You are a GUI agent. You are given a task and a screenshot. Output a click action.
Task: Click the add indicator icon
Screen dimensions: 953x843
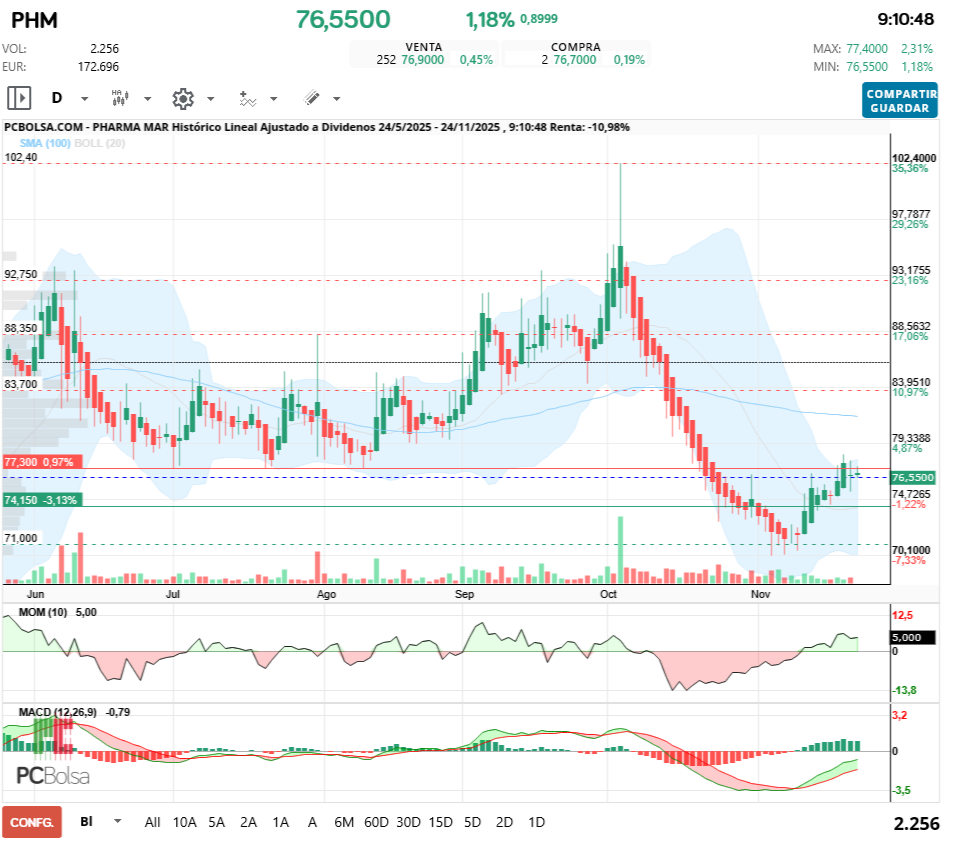pos(247,98)
